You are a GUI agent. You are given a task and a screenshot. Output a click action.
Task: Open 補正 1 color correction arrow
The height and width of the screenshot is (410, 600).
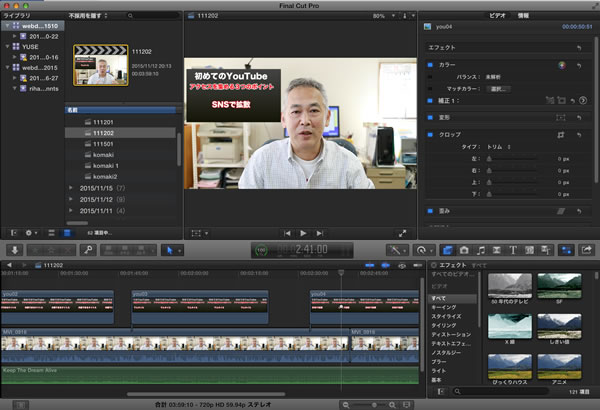point(583,100)
